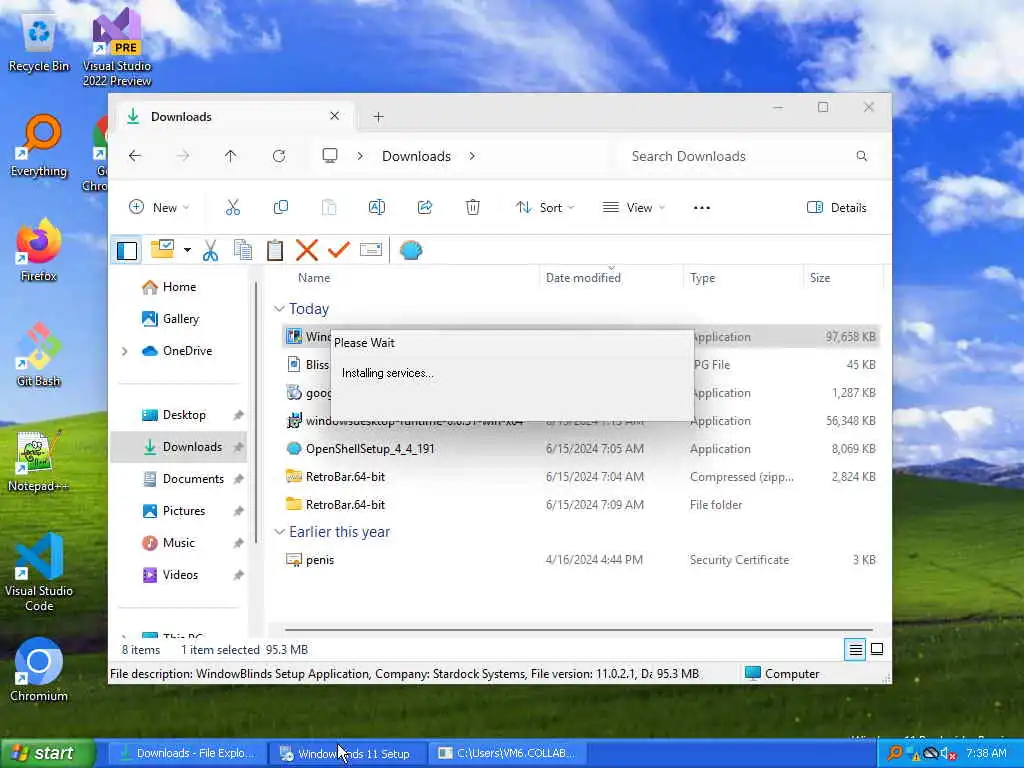Click the Cut scissors icon in command bar
The image size is (1024, 768).
(232, 208)
